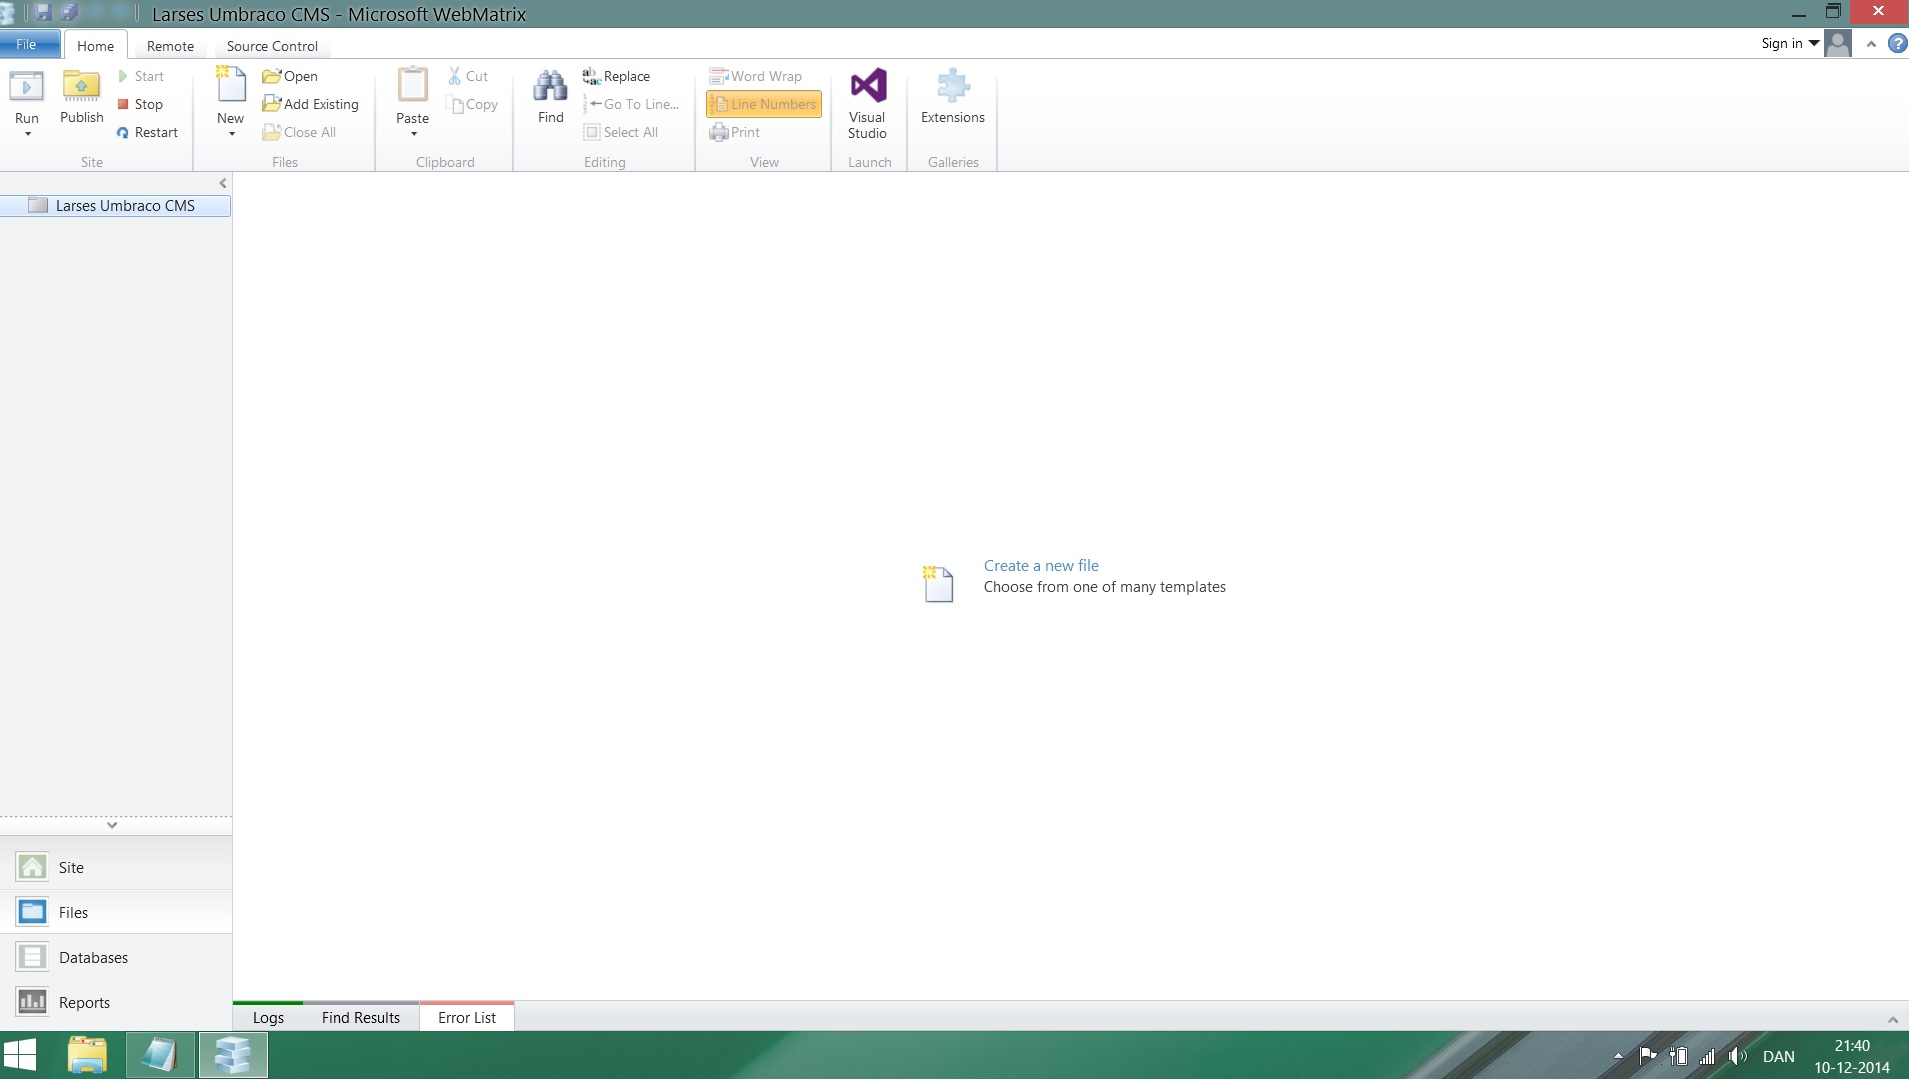Click the DAN language indicator

[x=1779, y=1056]
